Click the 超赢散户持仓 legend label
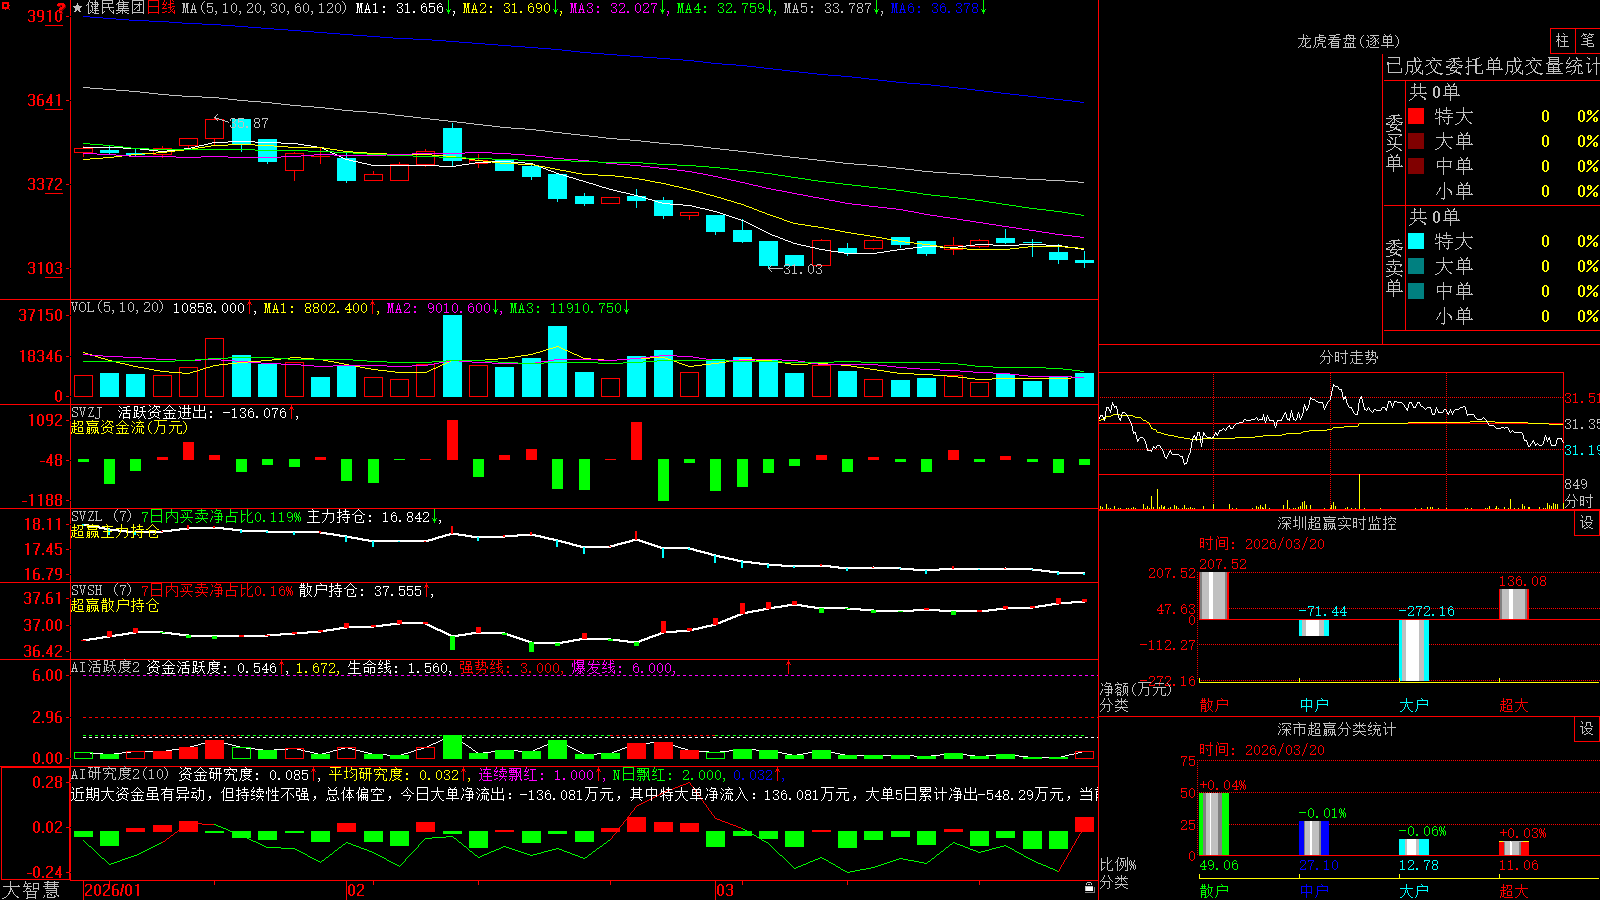Image resolution: width=1600 pixels, height=900 pixels. click(x=115, y=605)
